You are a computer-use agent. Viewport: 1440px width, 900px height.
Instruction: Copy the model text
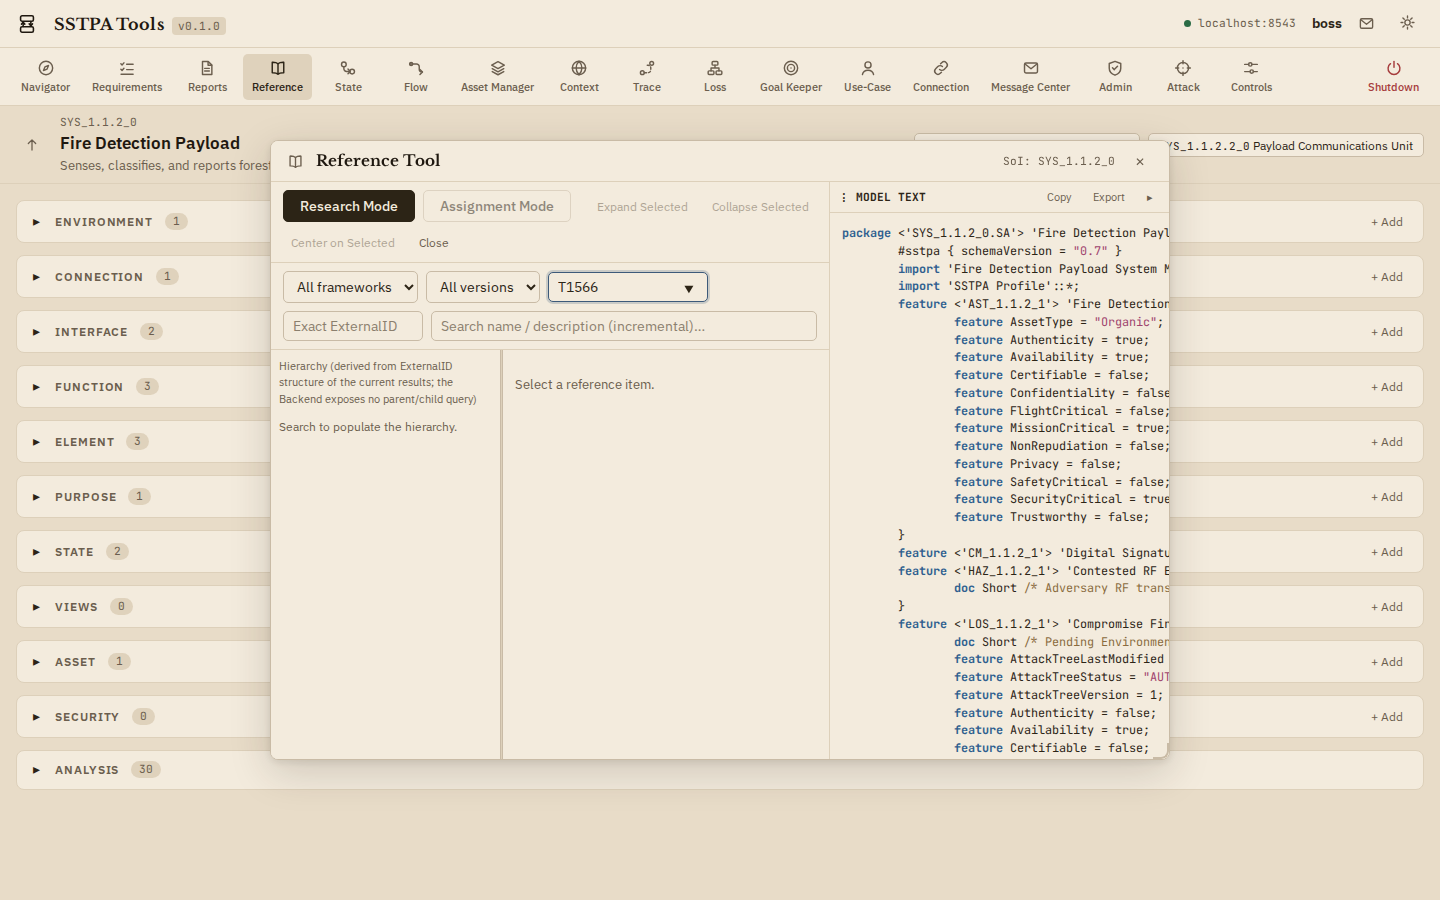coord(1059,198)
